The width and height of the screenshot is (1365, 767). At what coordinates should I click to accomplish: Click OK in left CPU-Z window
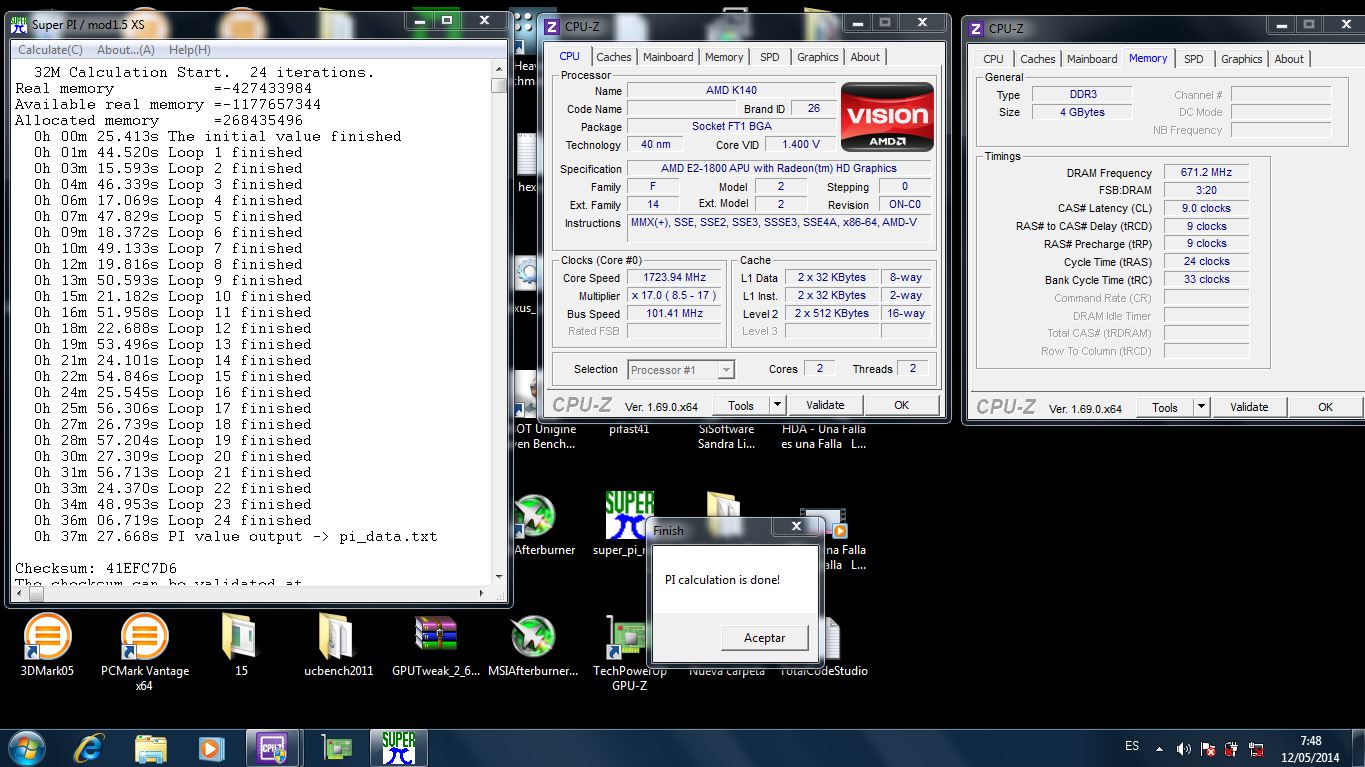click(901, 405)
